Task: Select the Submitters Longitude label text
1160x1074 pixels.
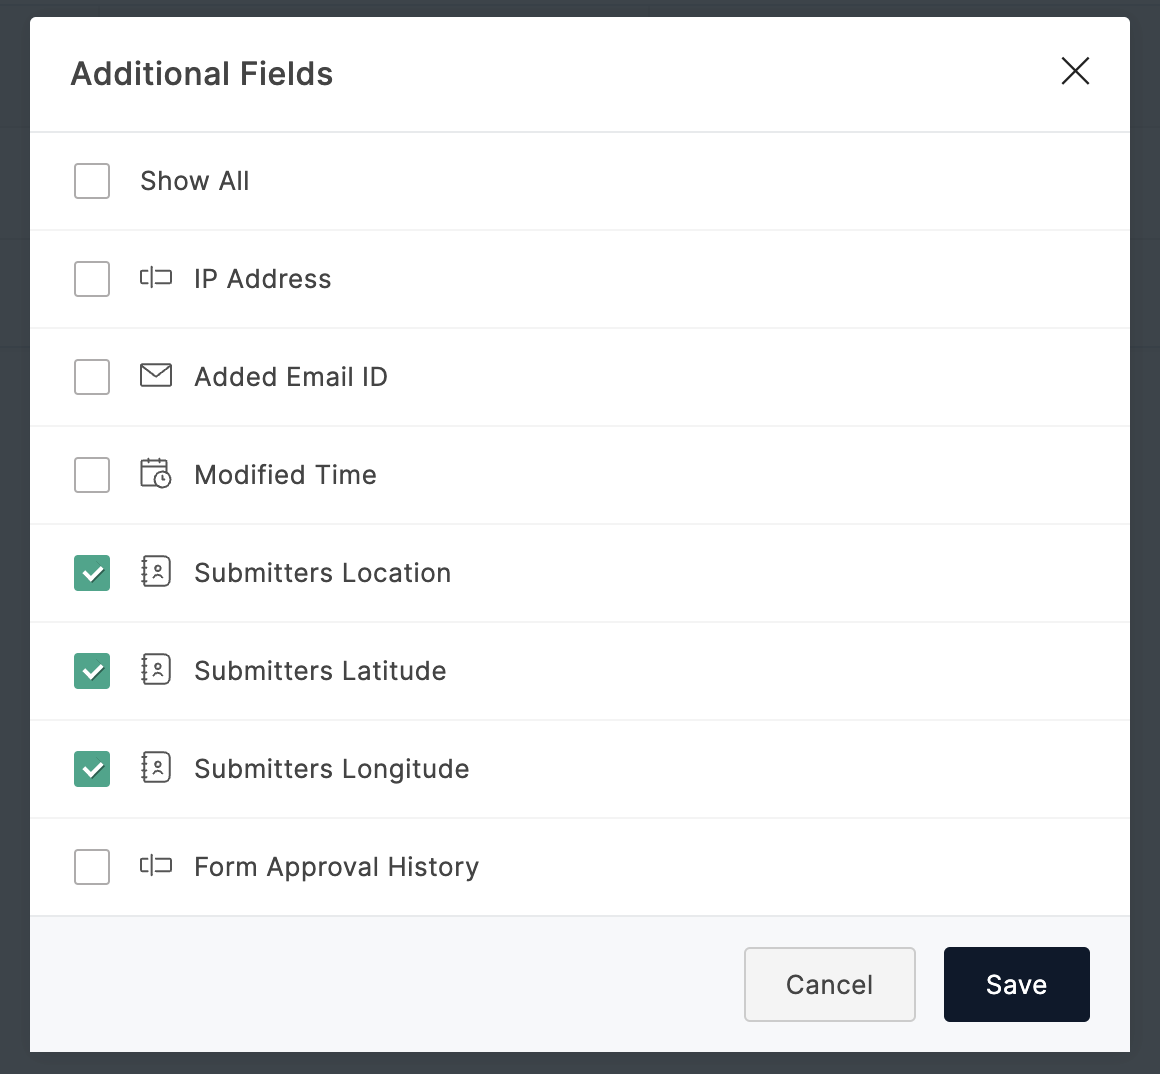Action: tap(332, 769)
